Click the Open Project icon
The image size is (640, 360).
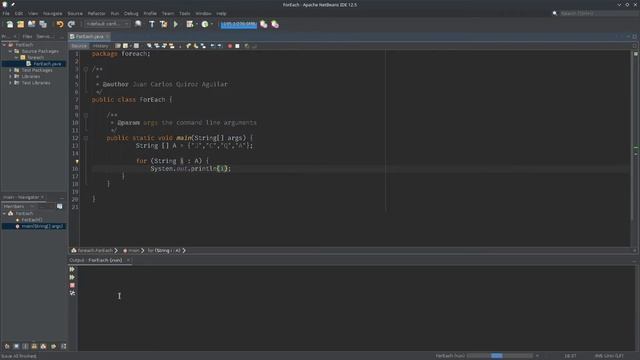31,24
